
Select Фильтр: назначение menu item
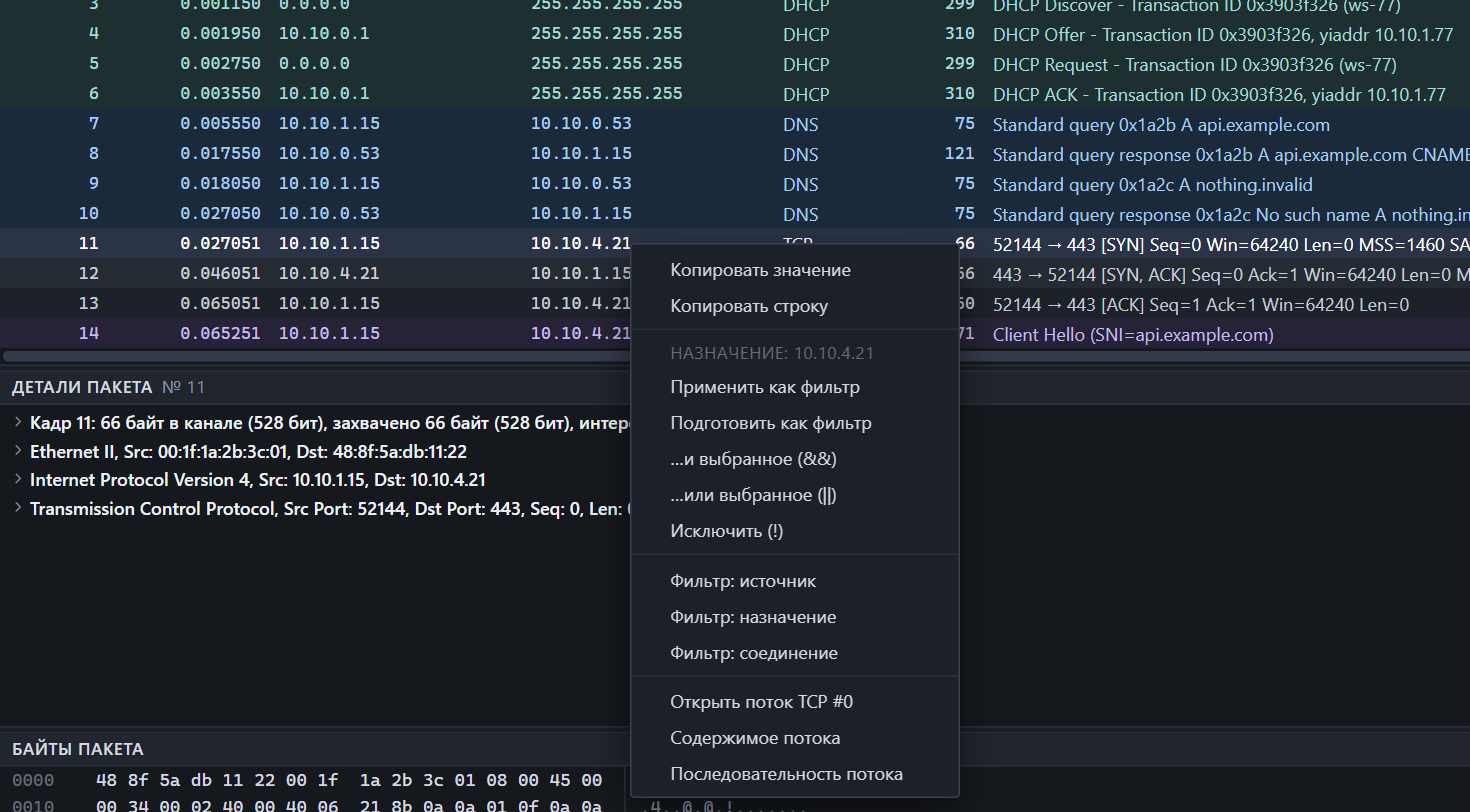point(795,617)
